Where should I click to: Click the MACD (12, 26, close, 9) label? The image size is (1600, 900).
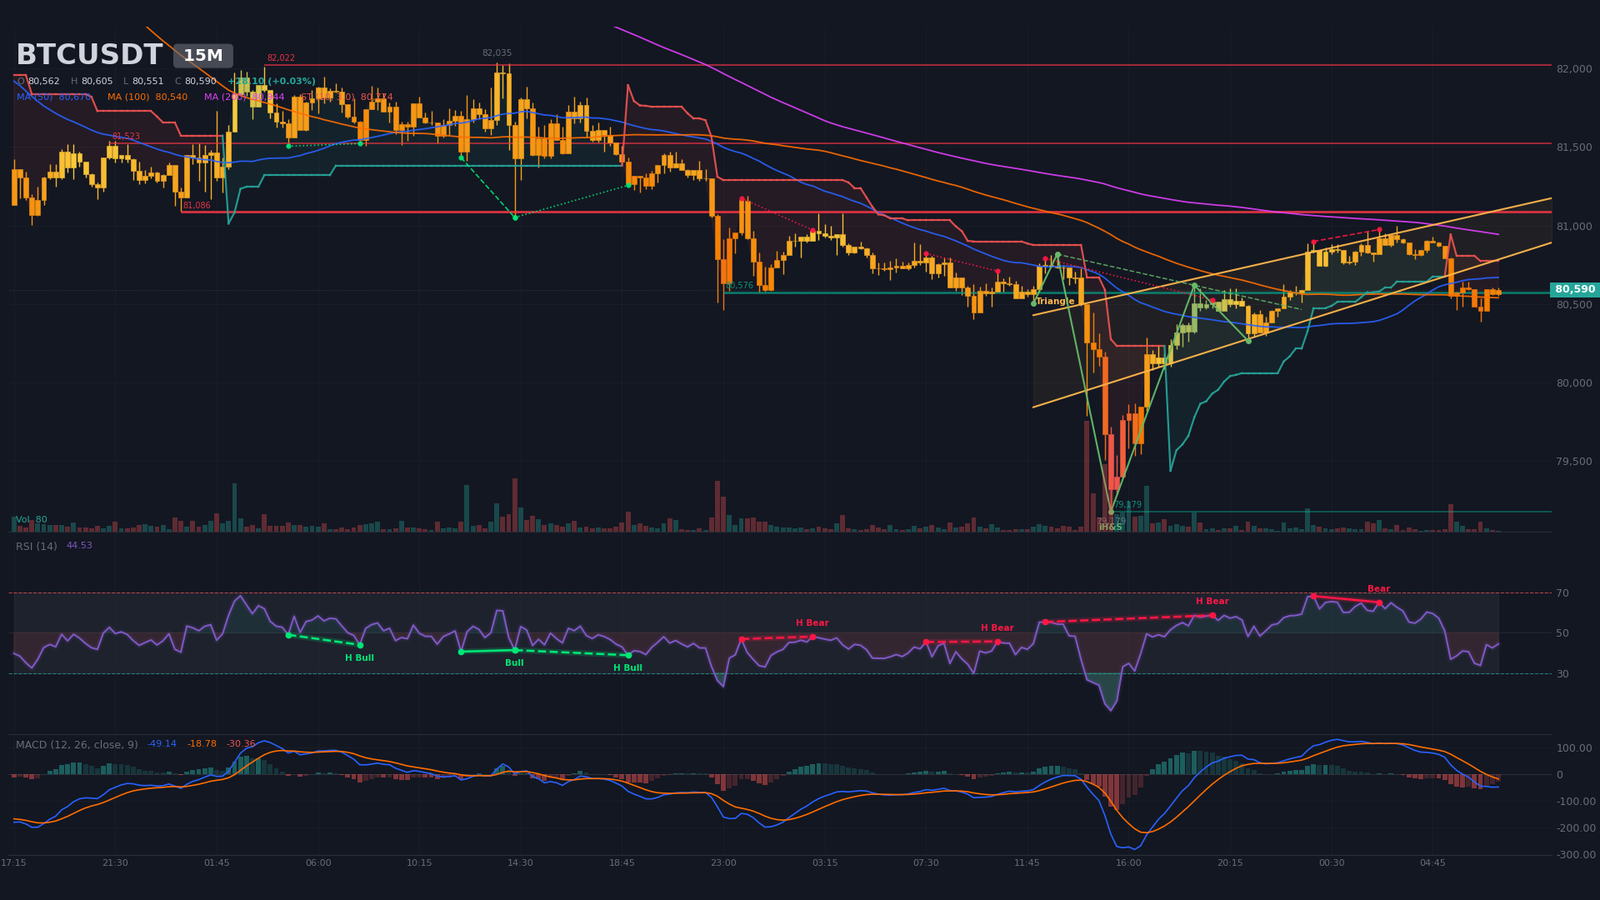tap(77, 744)
